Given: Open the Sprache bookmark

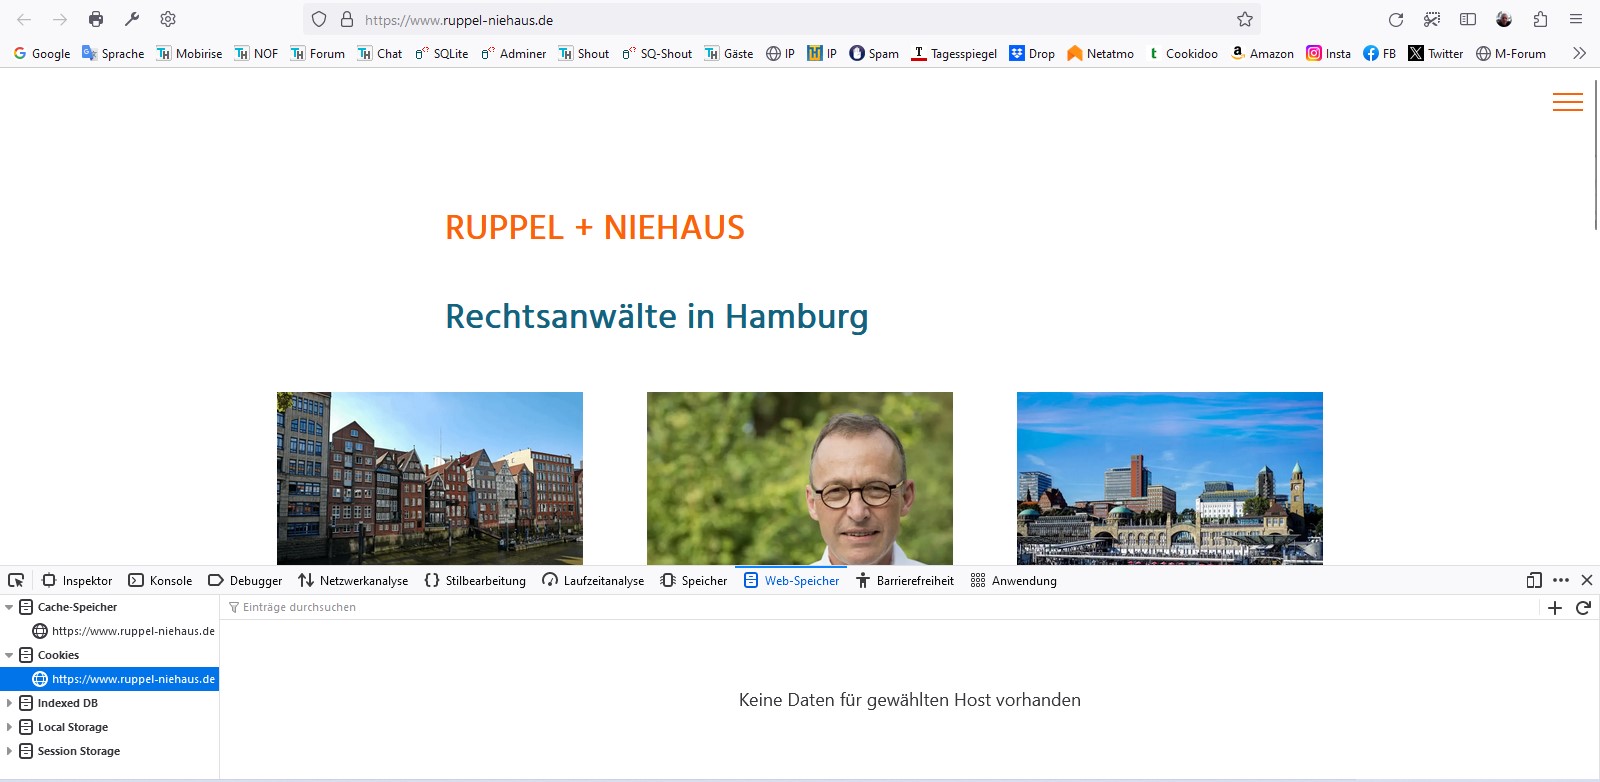Looking at the screenshot, I should pyautogui.click(x=113, y=54).
